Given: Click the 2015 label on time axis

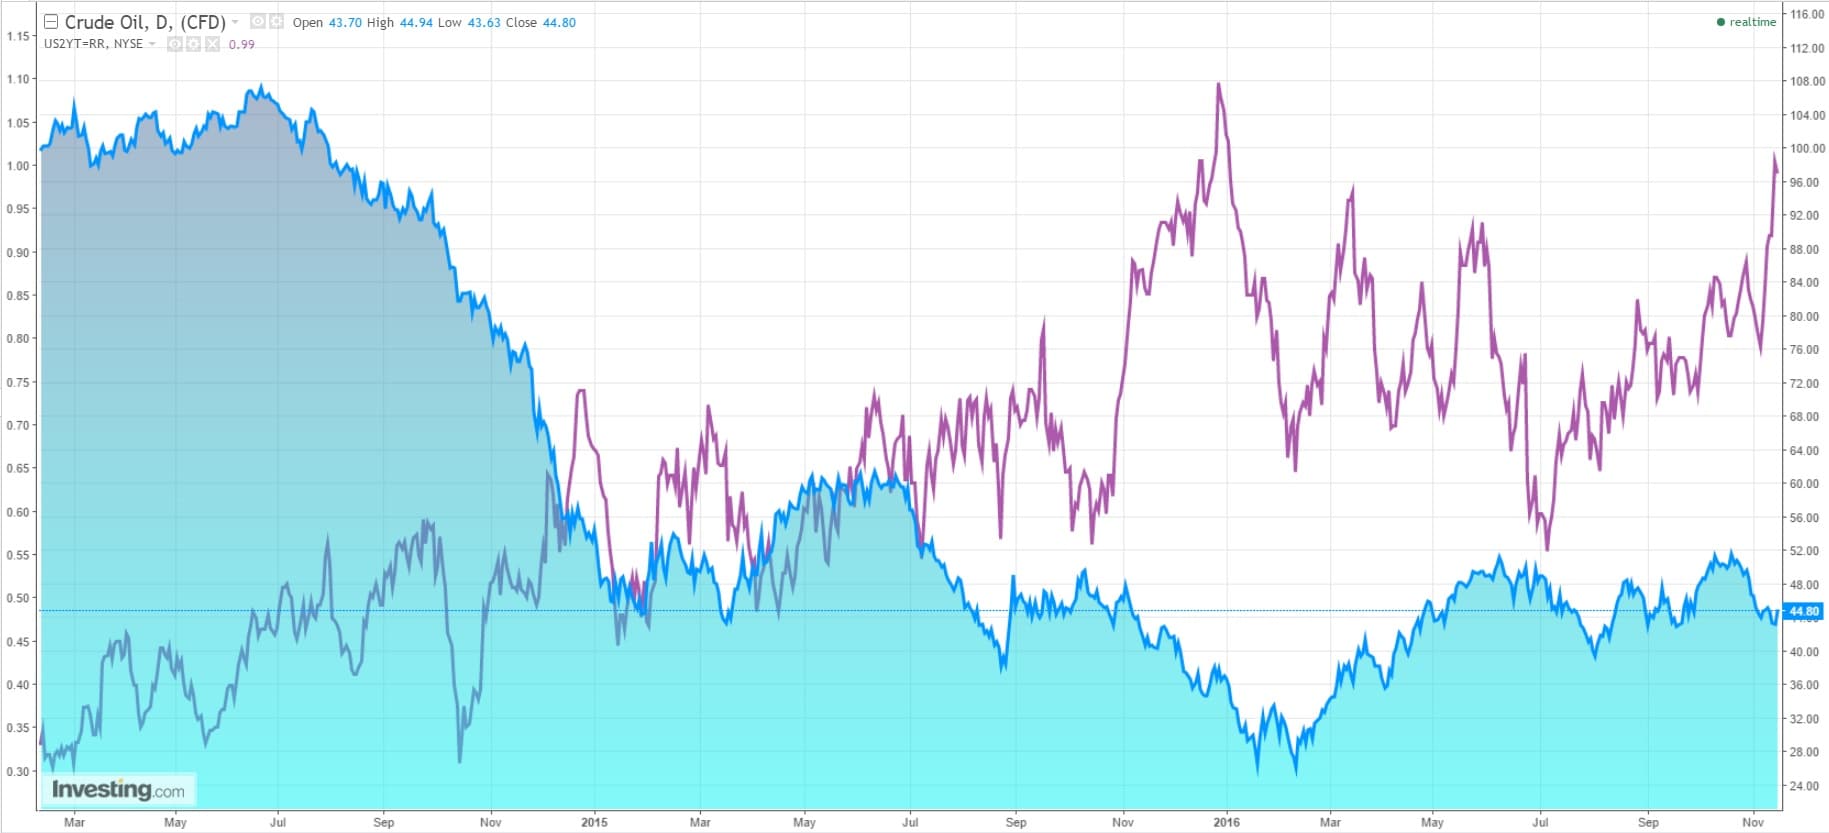Looking at the screenshot, I should (594, 822).
